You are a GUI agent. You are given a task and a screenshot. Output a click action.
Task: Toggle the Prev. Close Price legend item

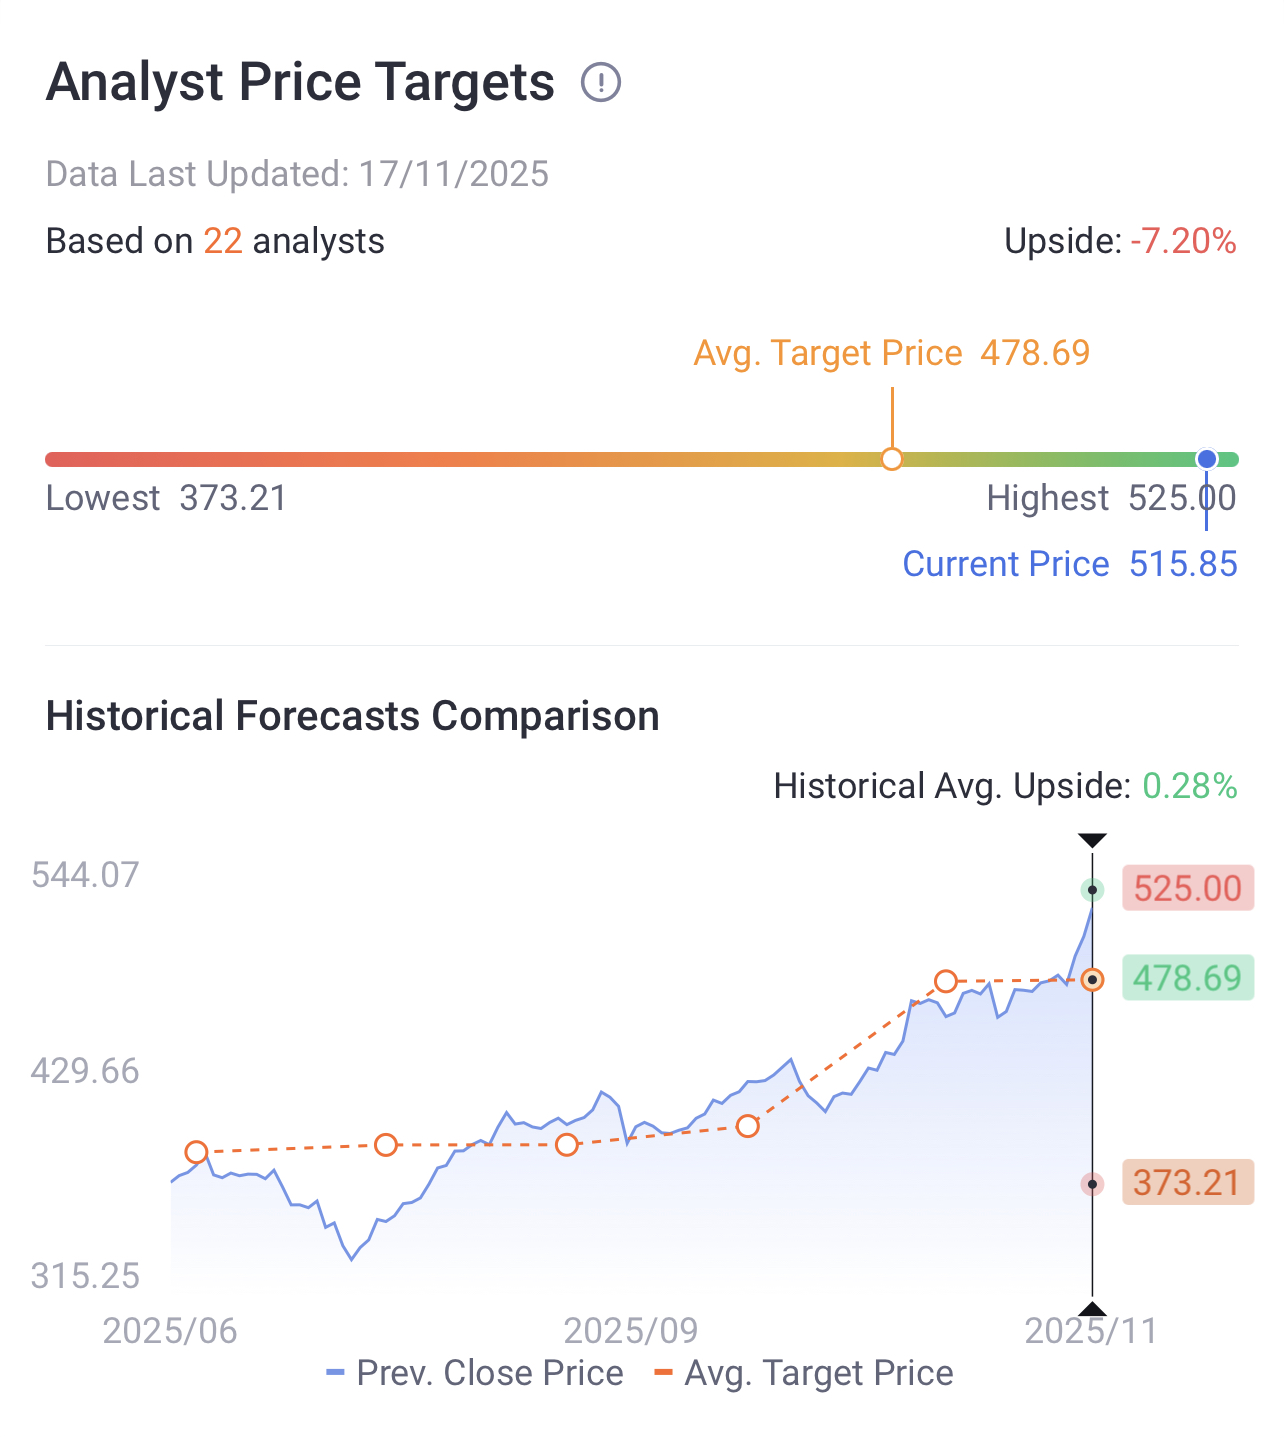click(475, 1373)
